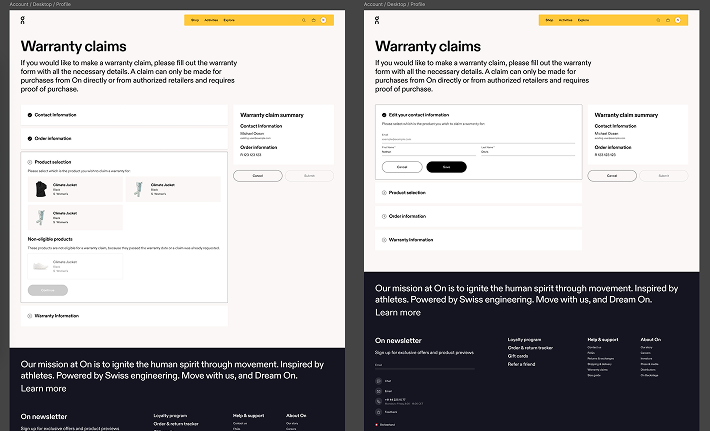Image resolution: width=710 pixels, height=431 pixels.
Task: Open Order & return tracker in right footer
Action: pos(530,348)
